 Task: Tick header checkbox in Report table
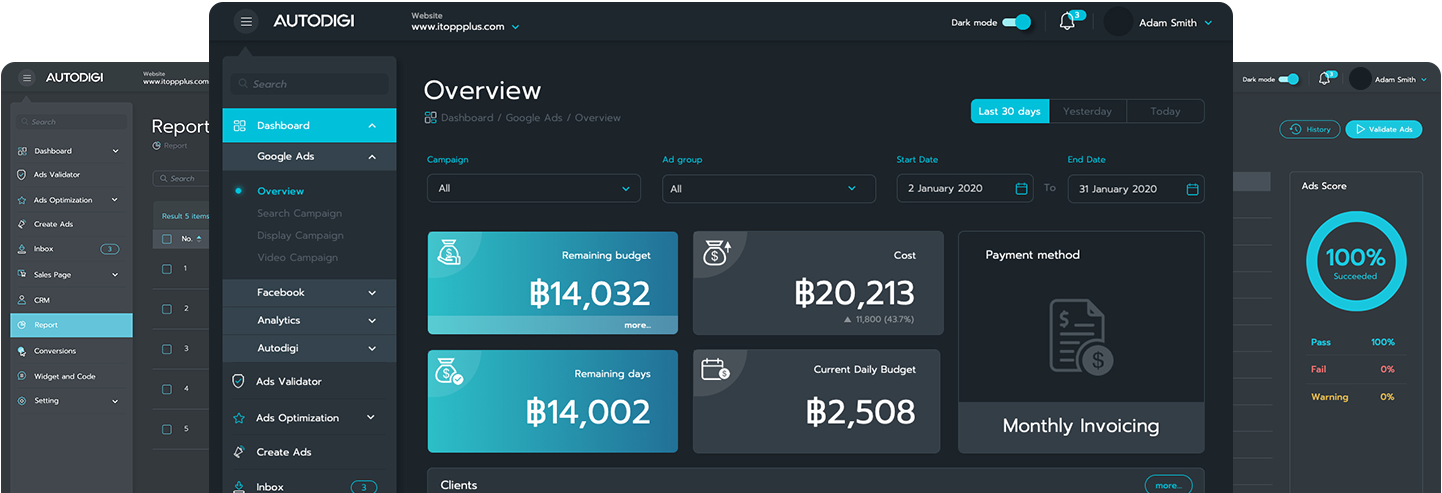[x=167, y=239]
